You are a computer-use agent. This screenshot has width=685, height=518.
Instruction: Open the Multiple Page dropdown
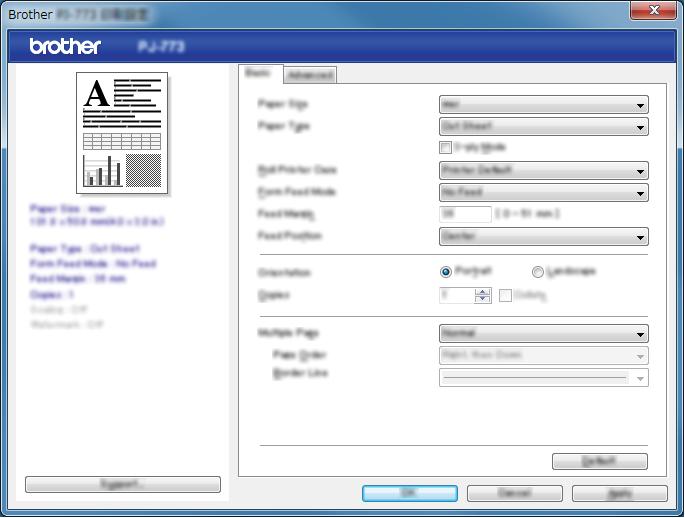click(543, 334)
